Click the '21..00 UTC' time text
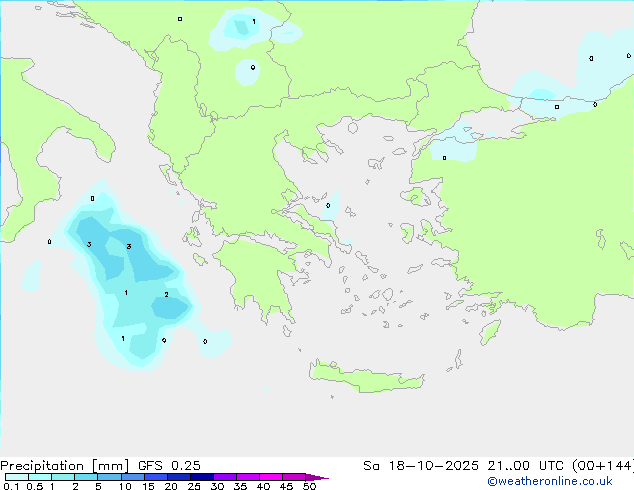The image size is (634, 490). click(525, 466)
